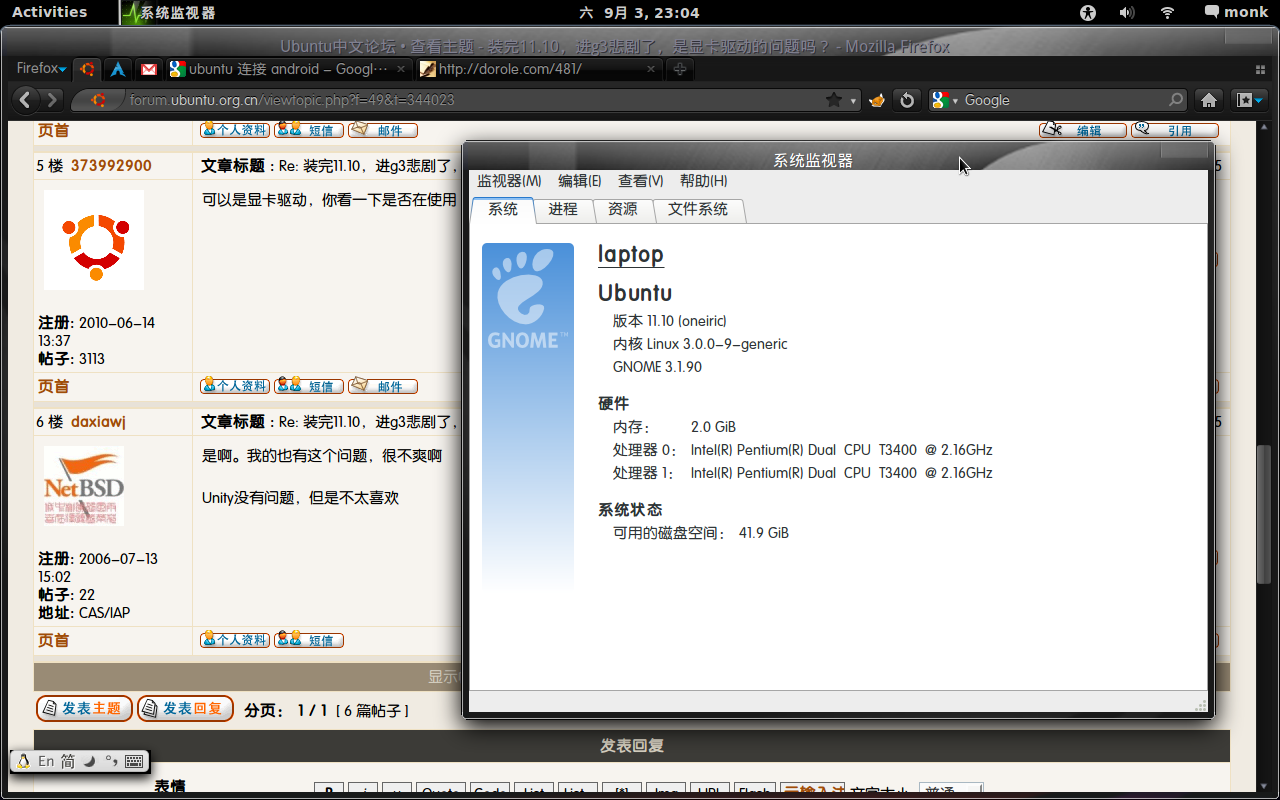Click the search magnifier icon

pos(1176,100)
